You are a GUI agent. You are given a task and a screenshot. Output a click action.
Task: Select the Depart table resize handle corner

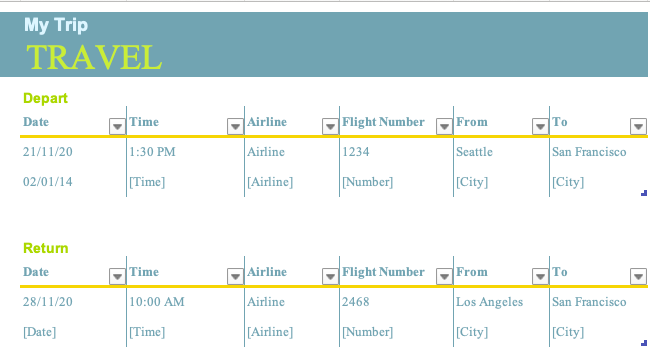click(644, 193)
